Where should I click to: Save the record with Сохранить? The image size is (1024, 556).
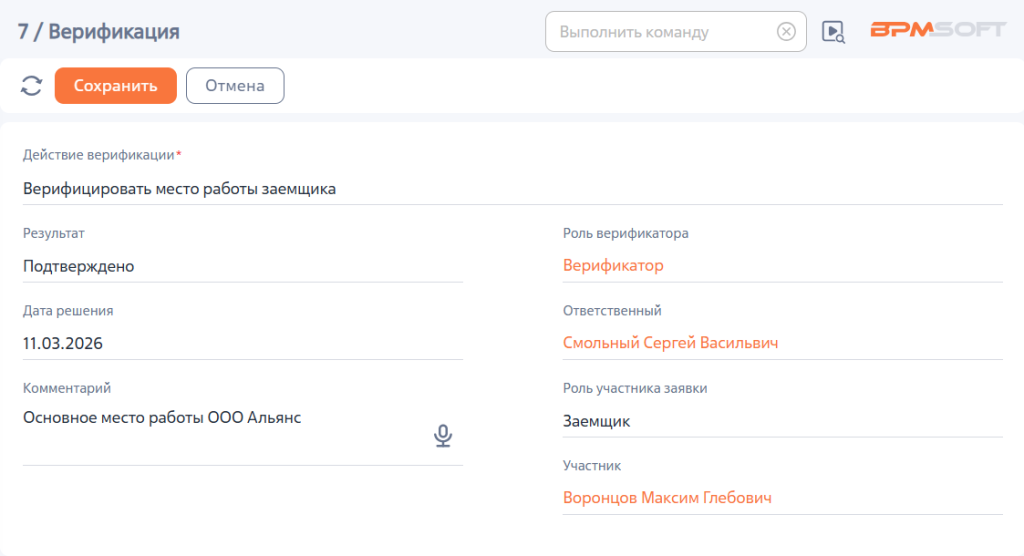pos(116,86)
